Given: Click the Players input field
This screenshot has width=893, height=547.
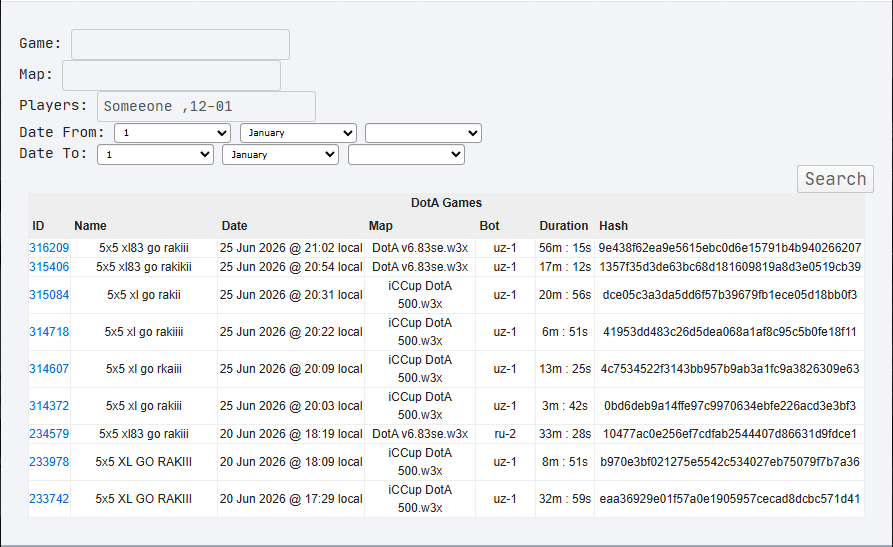Looking at the screenshot, I should (206, 107).
